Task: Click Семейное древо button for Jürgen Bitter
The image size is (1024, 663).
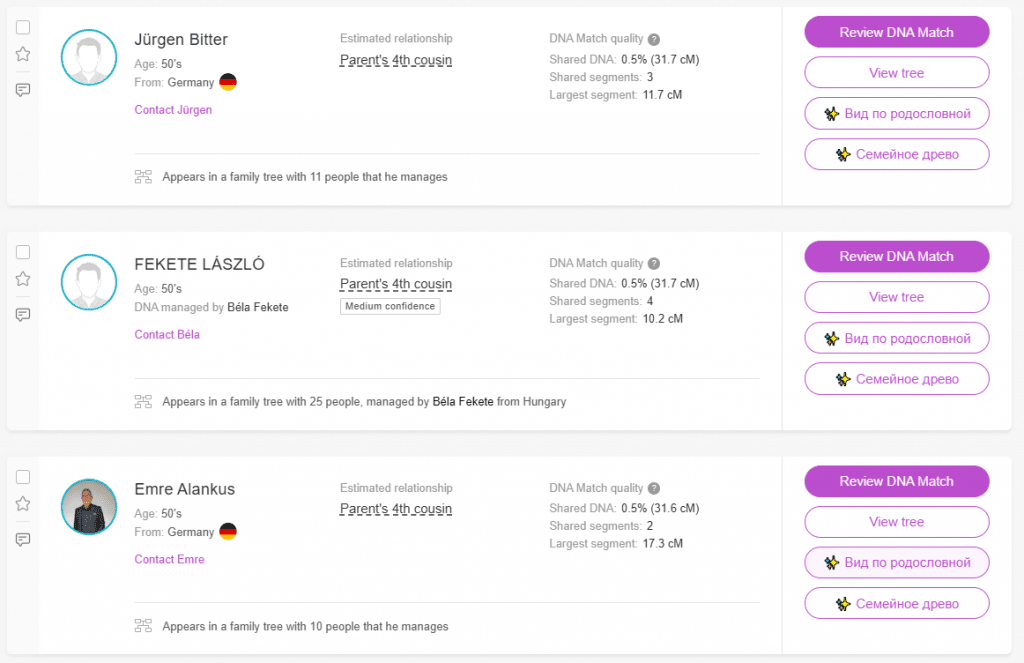Action: pyautogui.click(x=896, y=154)
